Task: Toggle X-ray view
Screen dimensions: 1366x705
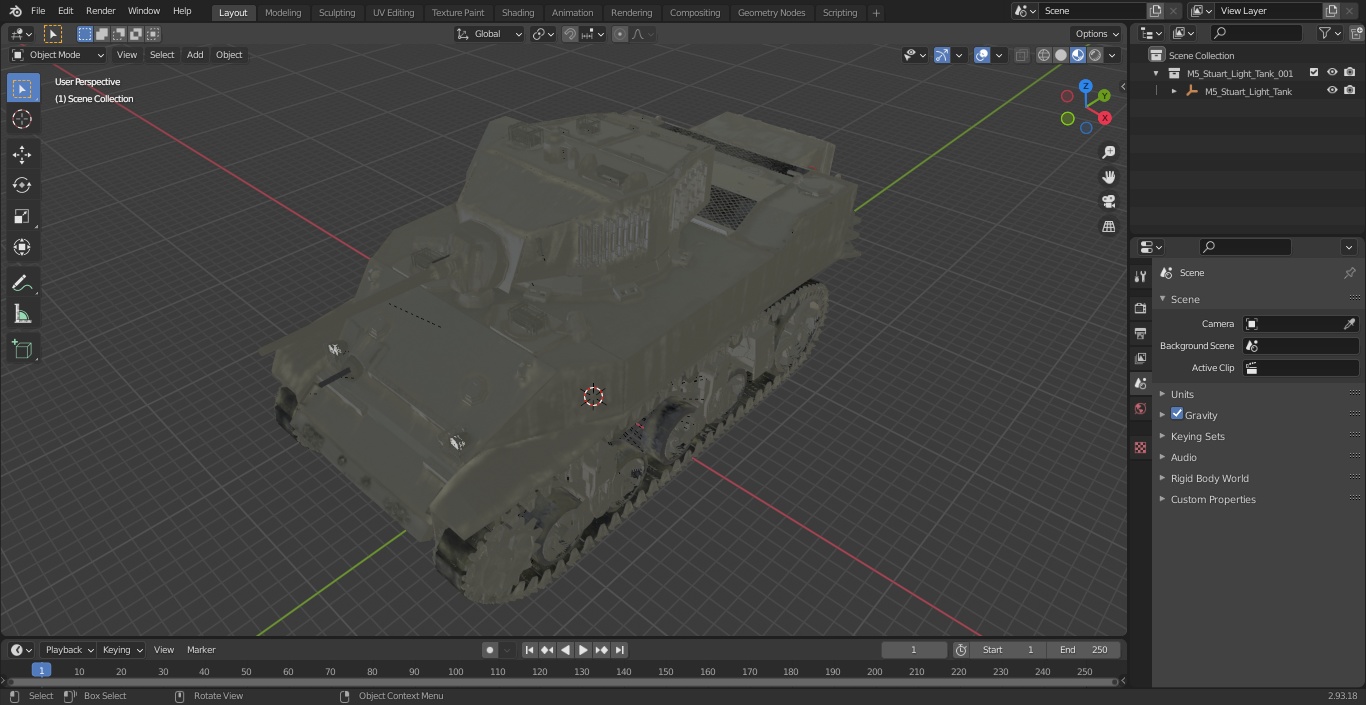Action: click(x=1021, y=55)
